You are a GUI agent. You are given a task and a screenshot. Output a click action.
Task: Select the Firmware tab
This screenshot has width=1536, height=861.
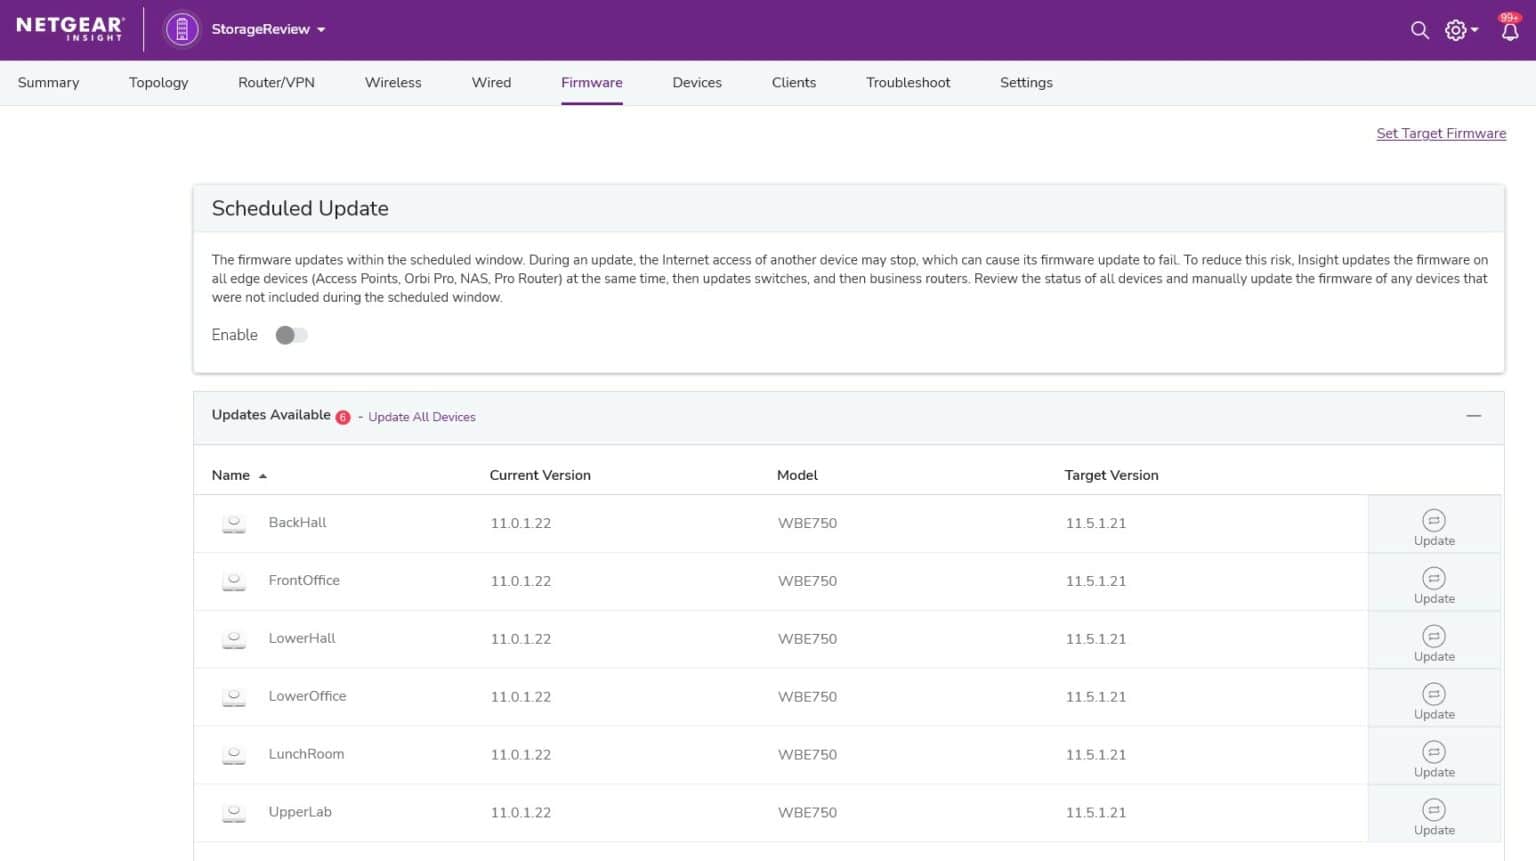point(591,83)
